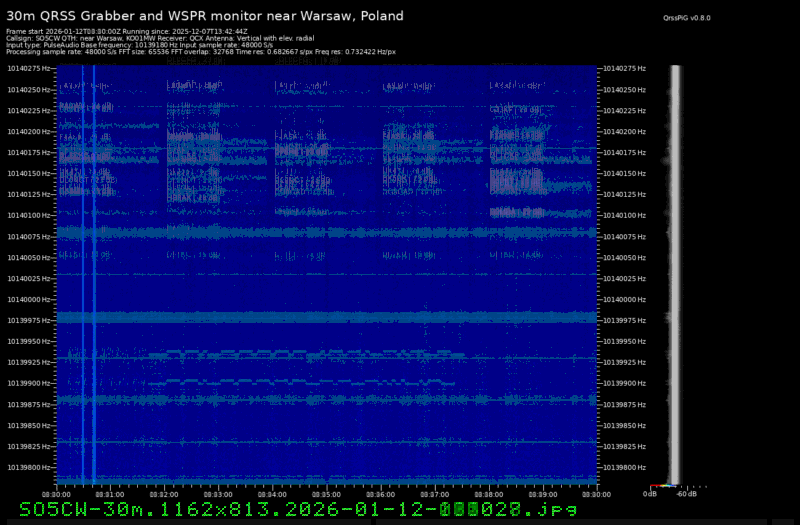This screenshot has width=800, height=525.
Task: Click 10139950 Hz on the right frequency axis
Action: tap(624, 341)
